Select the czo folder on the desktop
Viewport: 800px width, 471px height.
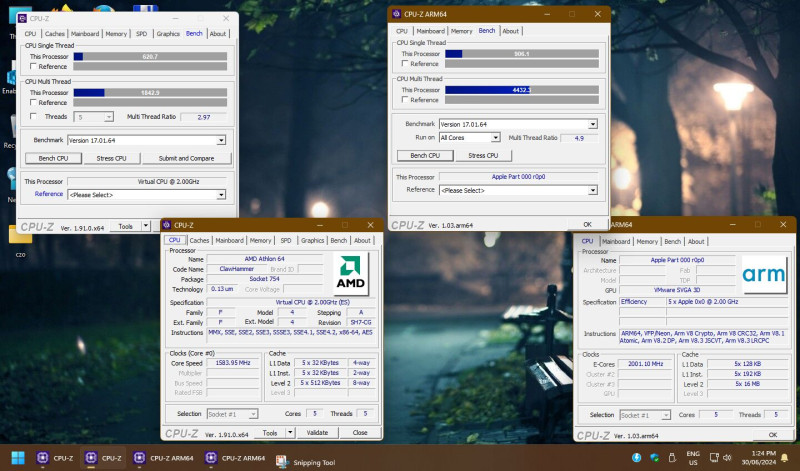tap(20, 240)
